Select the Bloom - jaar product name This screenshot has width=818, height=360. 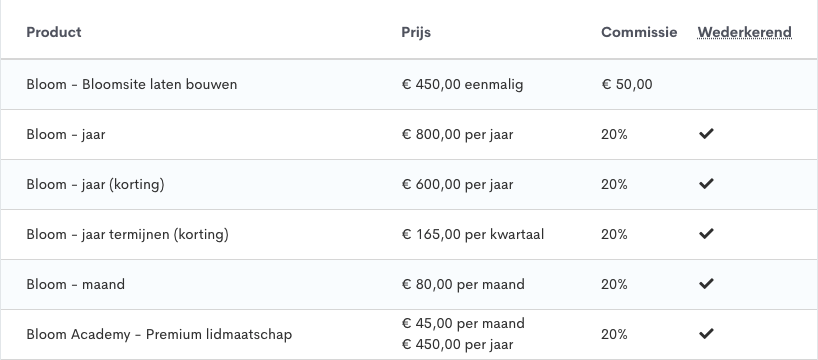[66, 135]
